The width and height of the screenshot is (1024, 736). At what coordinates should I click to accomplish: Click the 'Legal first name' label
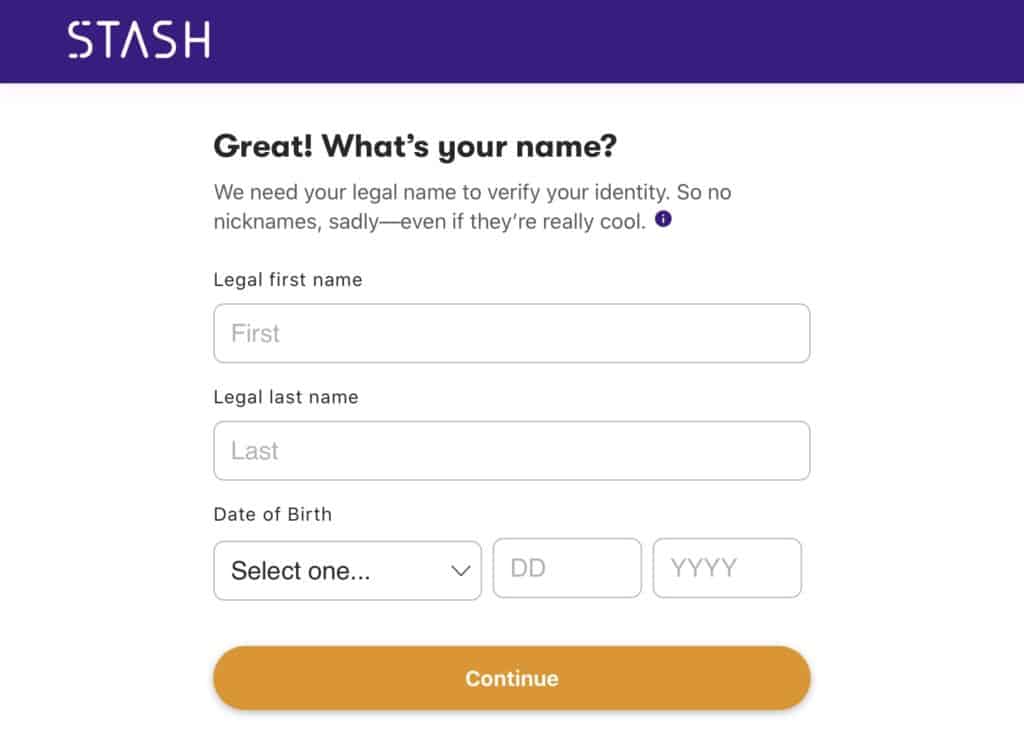point(288,280)
